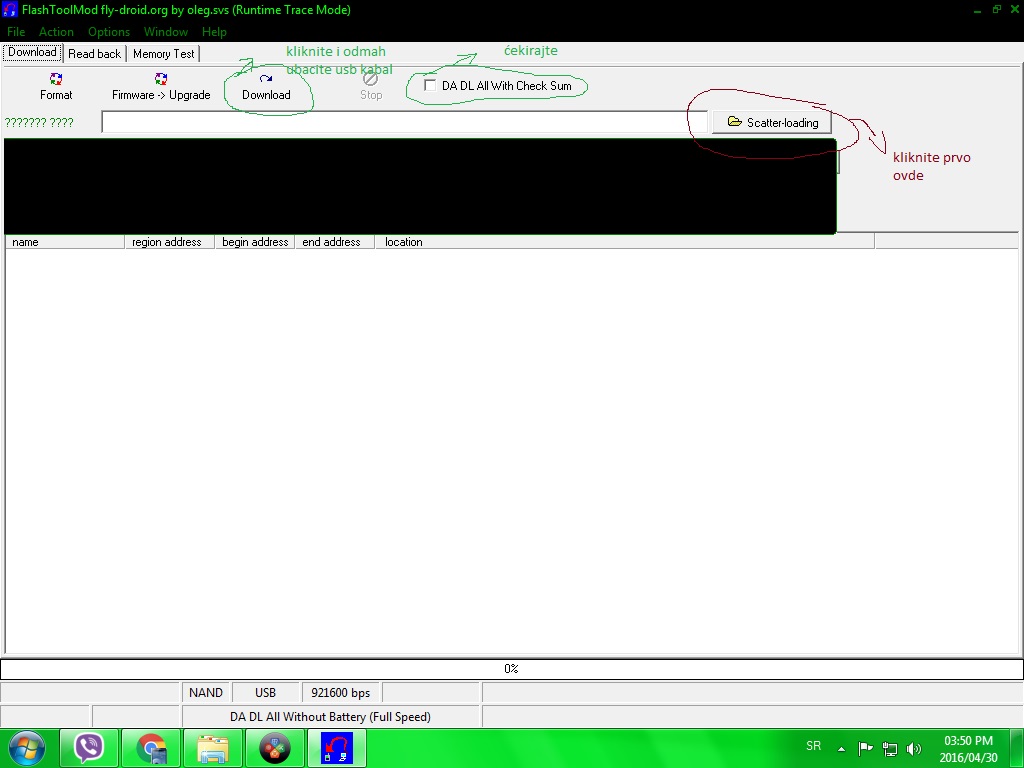
Task: Select the Download tab
Action: pos(32,52)
